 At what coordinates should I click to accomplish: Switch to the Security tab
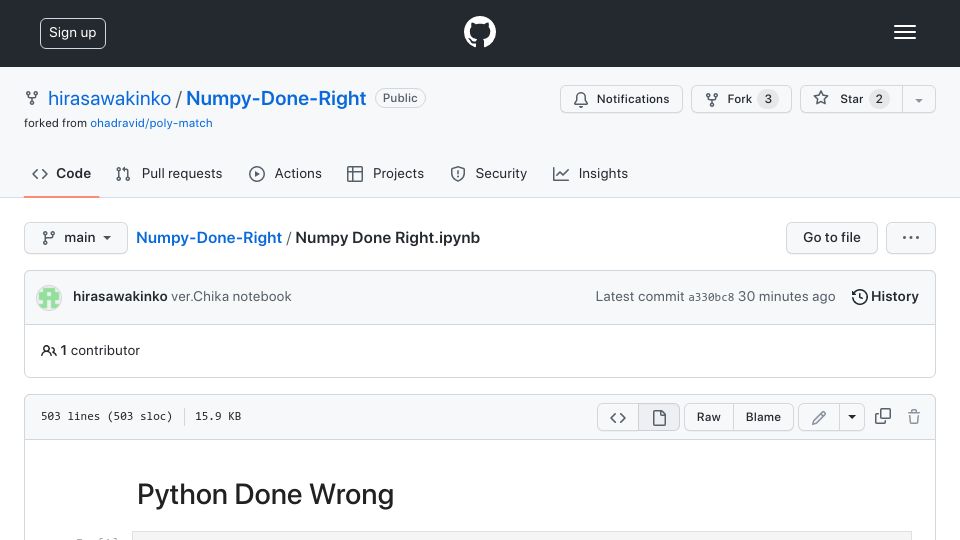[489, 174]
